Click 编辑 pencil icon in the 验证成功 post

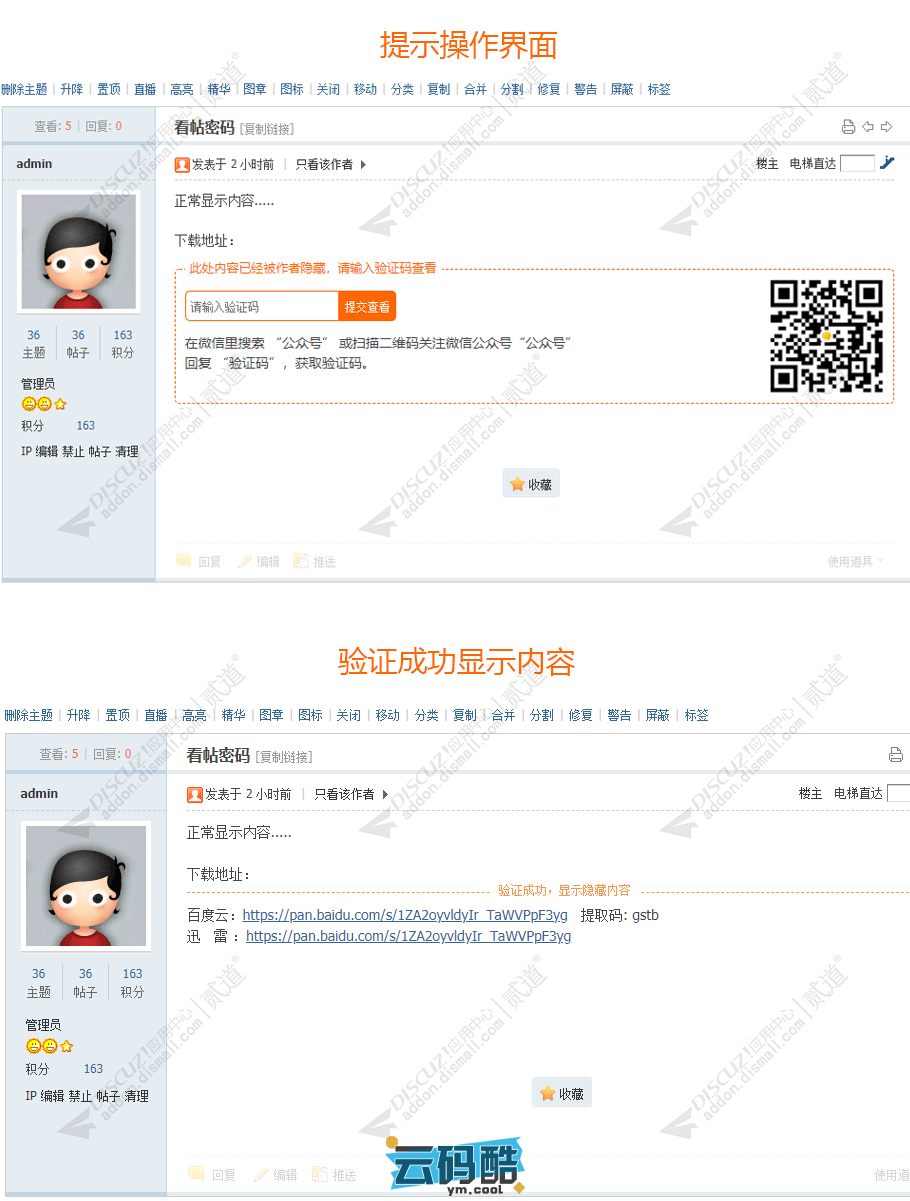261,1175
